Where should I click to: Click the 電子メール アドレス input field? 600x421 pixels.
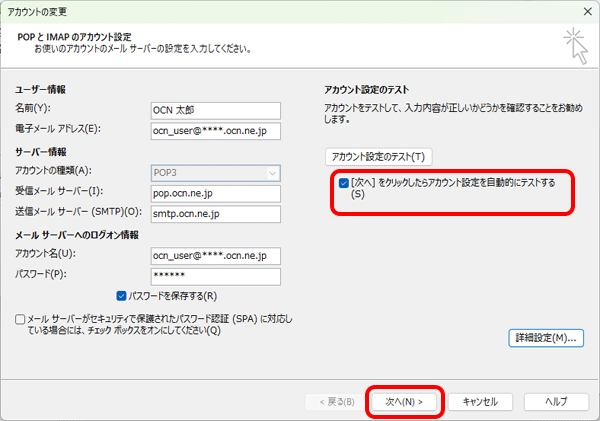(x=214, y=130)
